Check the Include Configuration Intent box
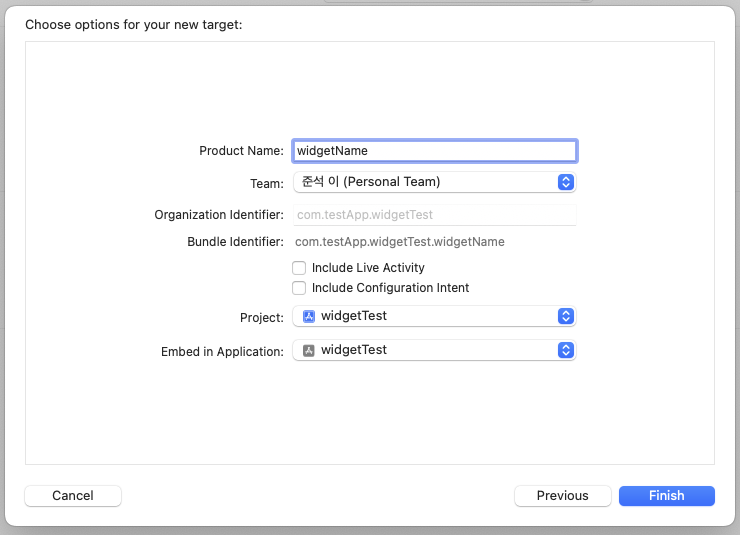 [x=299, y=288]
